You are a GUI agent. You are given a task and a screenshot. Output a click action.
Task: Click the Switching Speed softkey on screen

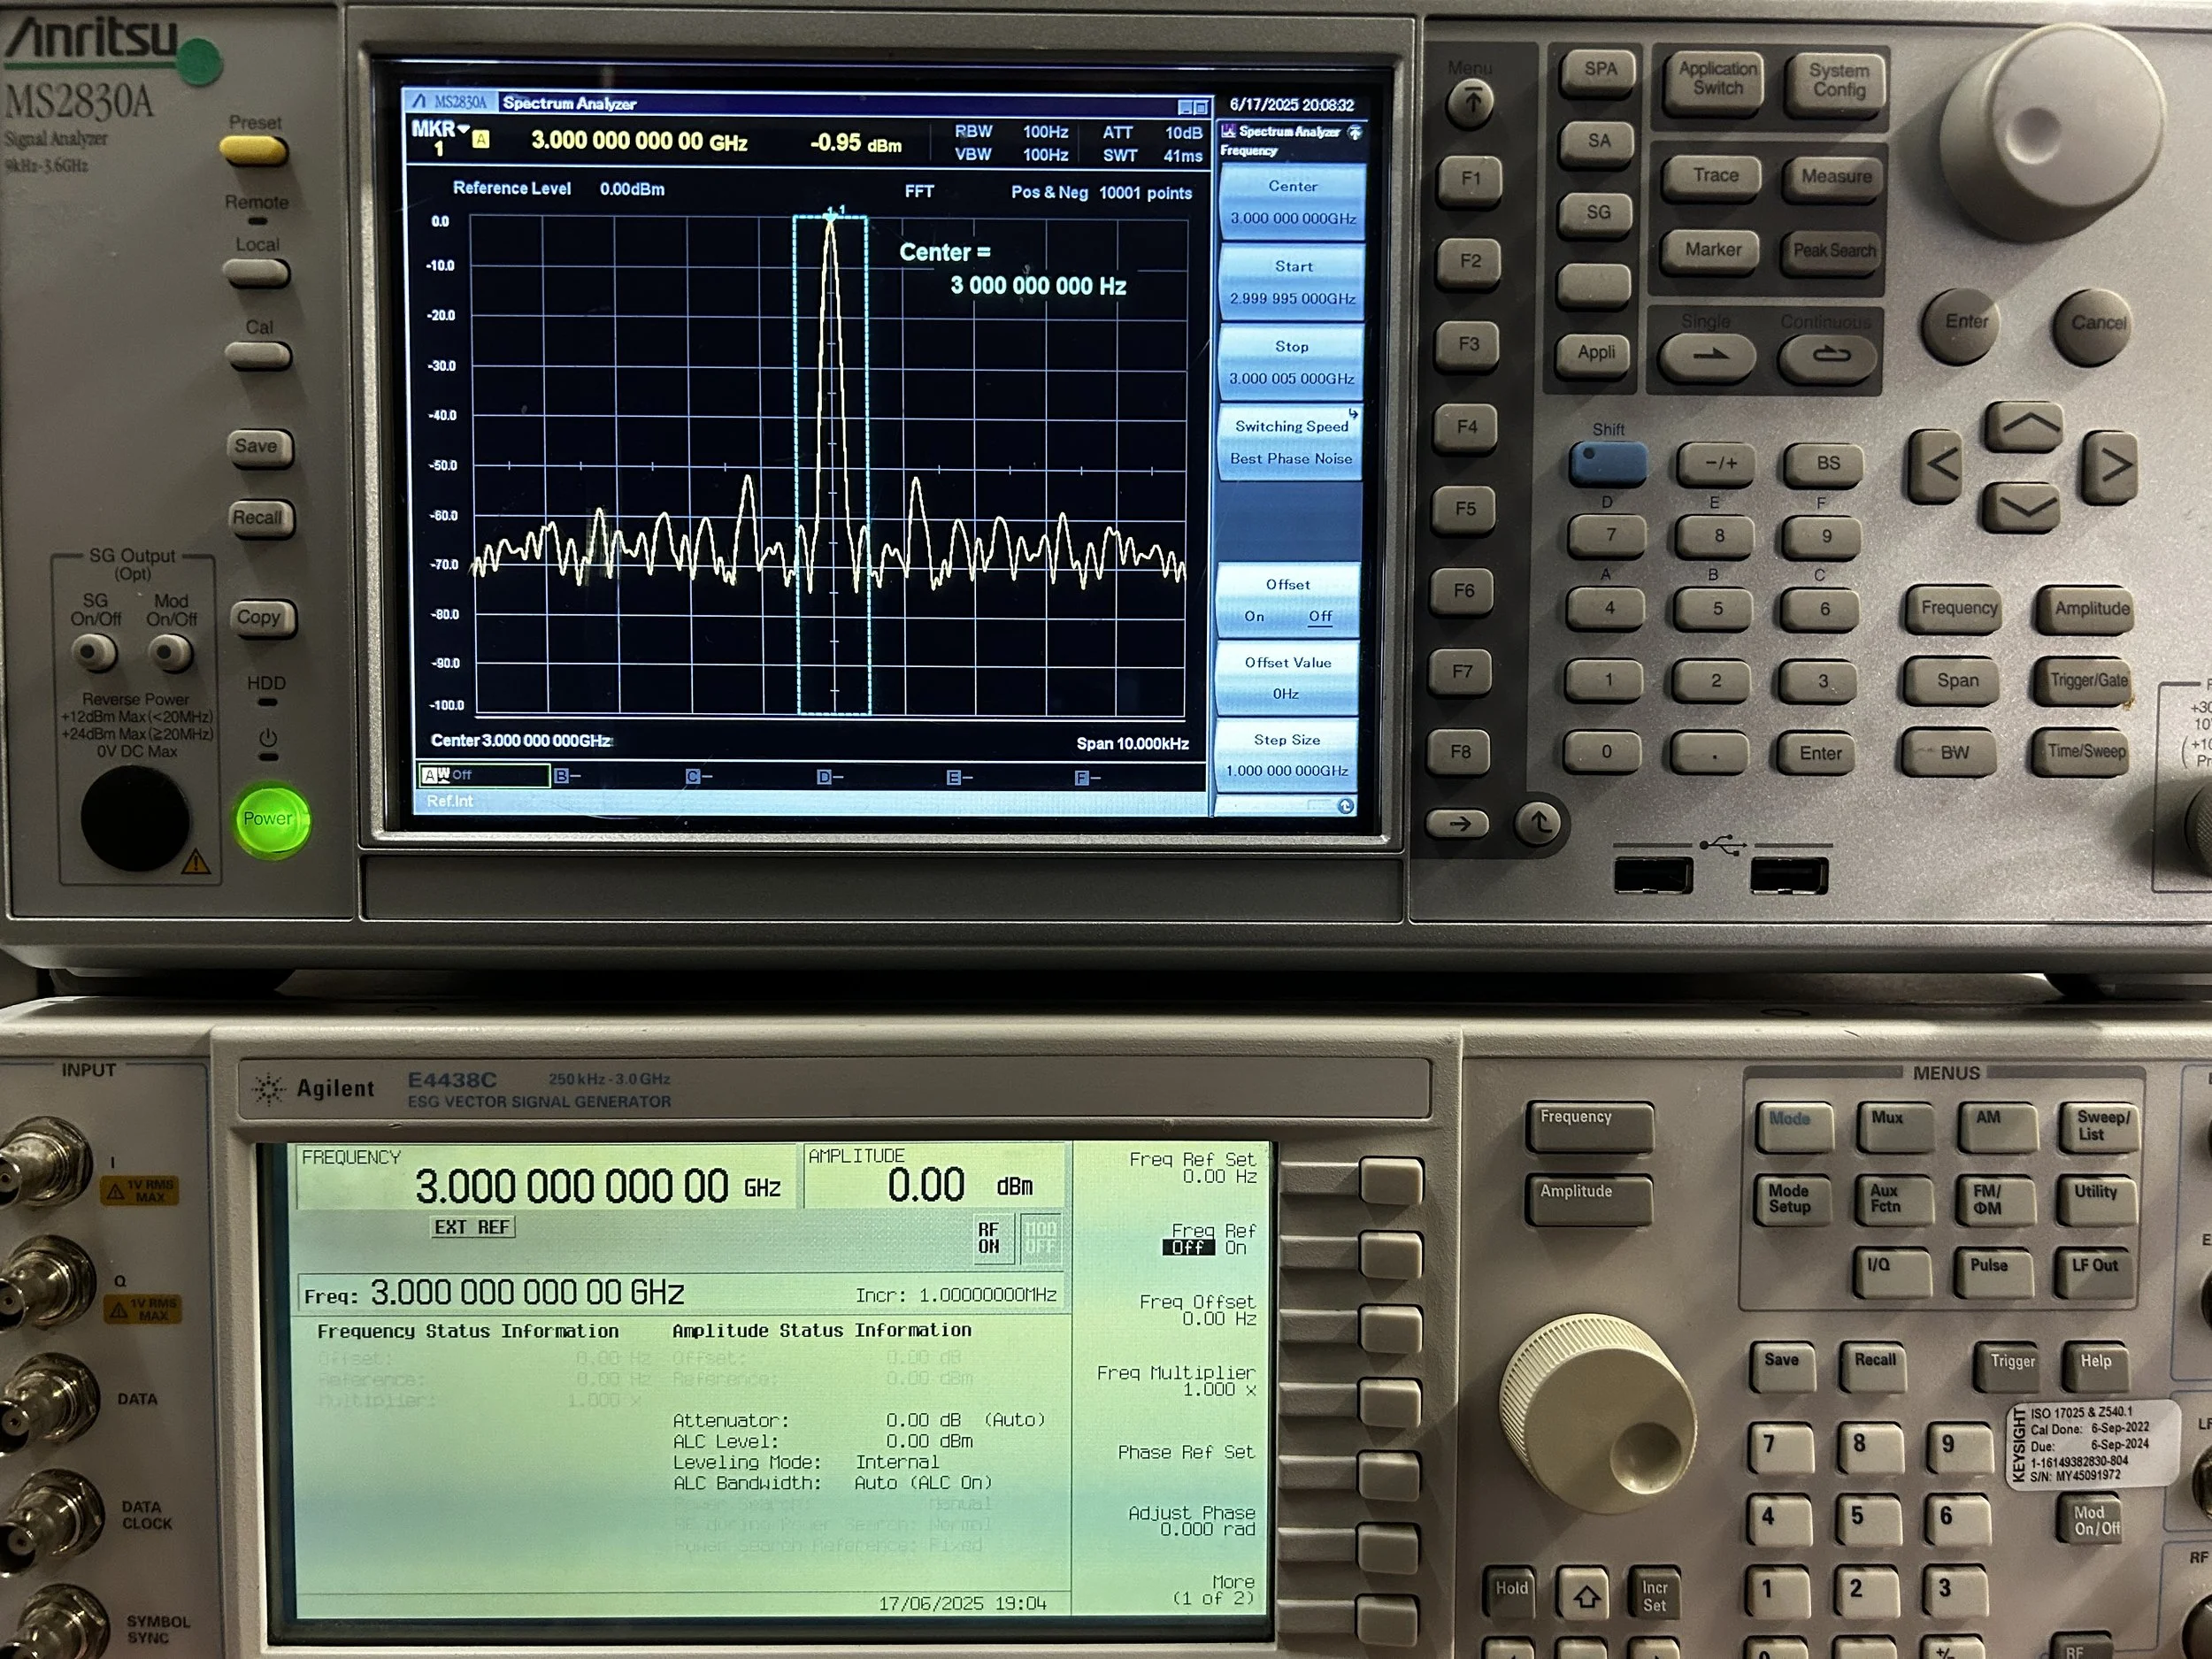[x=1291, y=443]
